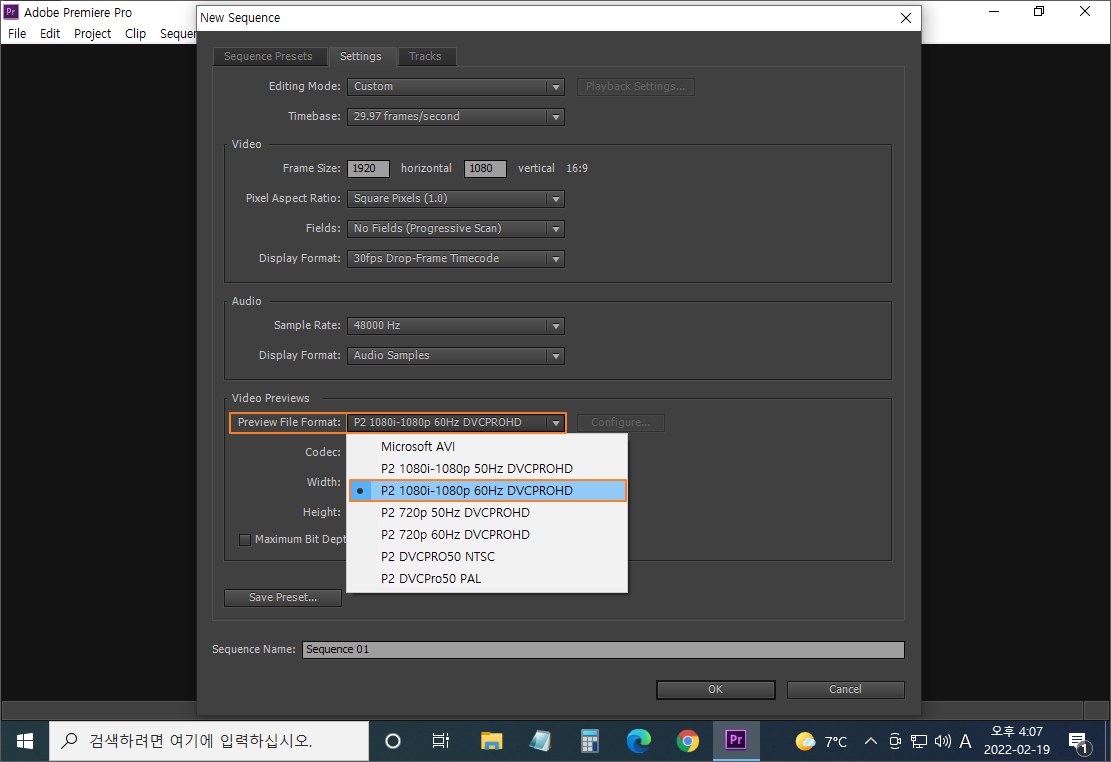Enable the Maximum Bit Depth checkbox
1111x762 pixels.
pos(245,540)
